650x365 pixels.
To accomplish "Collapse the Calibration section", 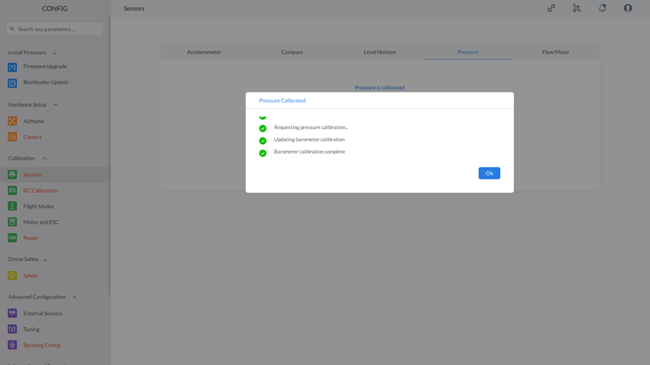I will pos(44,158).
